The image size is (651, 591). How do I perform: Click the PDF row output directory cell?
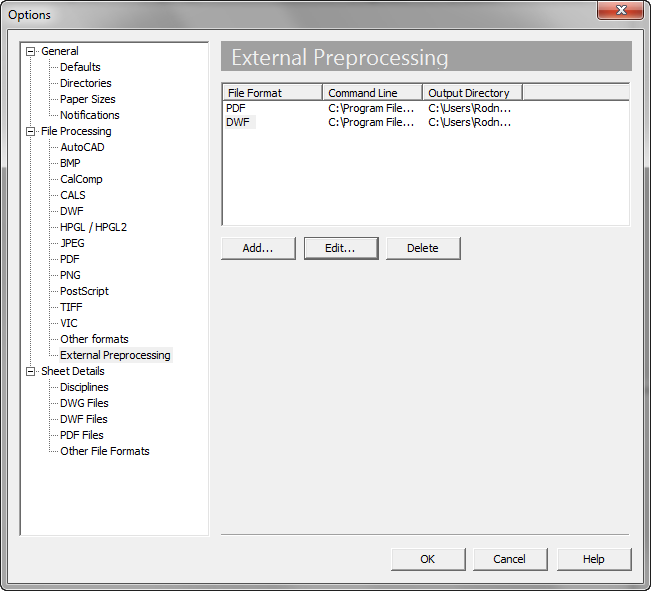(x=470, y=108)
